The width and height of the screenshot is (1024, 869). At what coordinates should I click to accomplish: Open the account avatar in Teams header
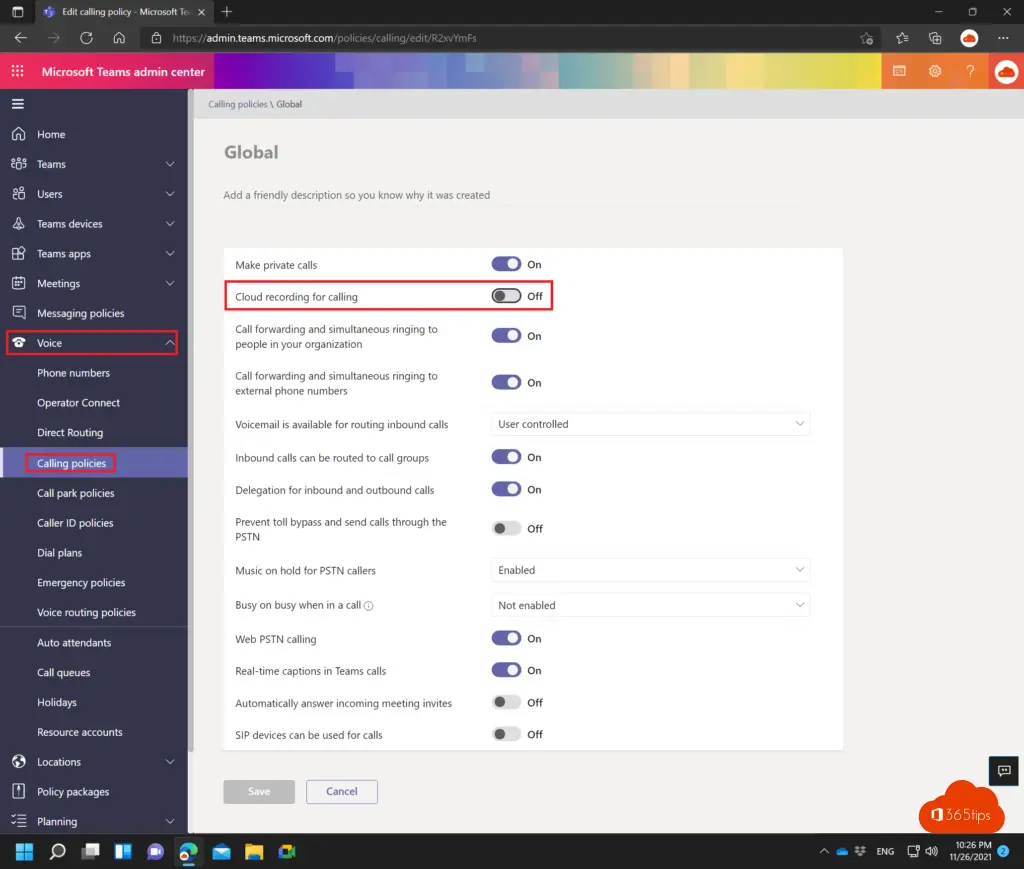1006,71
